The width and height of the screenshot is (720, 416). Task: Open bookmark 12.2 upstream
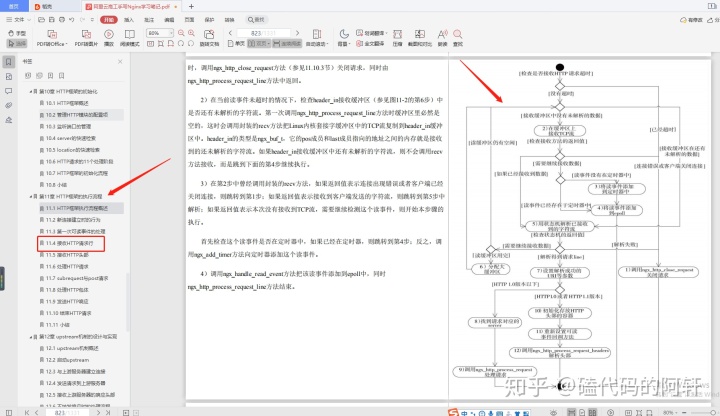click(68, 360)
